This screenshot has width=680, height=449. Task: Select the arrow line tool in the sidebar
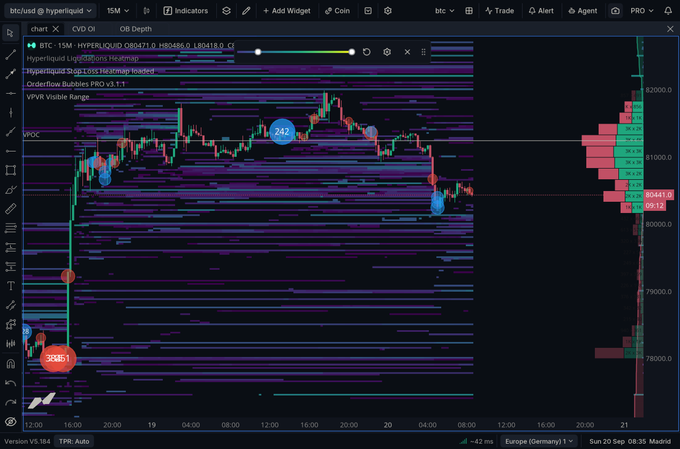click(10, 74)
